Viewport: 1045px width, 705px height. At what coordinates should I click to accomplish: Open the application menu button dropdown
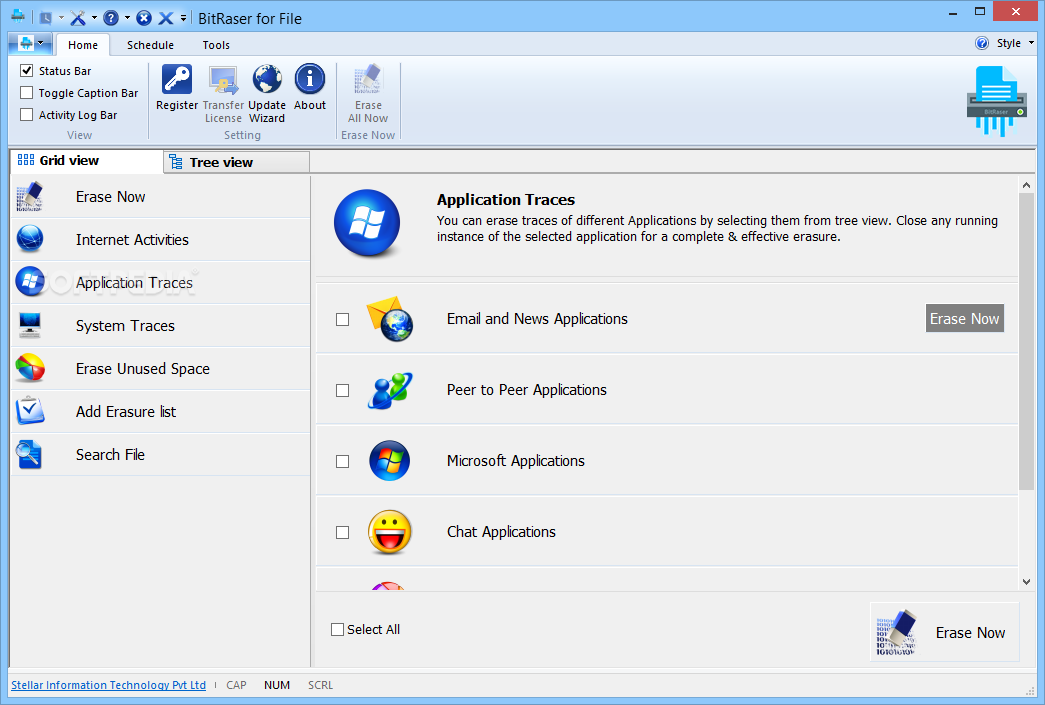pos(30,44)
